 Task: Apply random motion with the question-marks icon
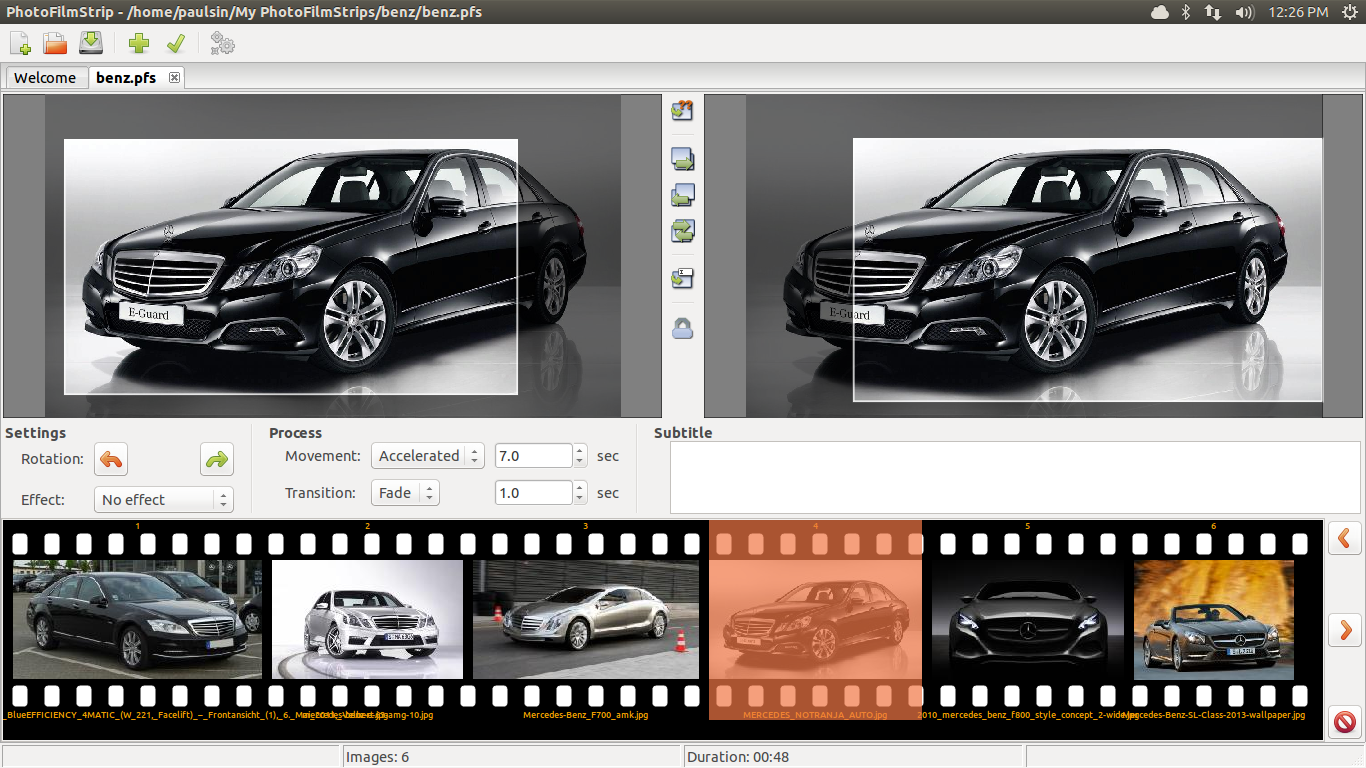tap(683, 109)
